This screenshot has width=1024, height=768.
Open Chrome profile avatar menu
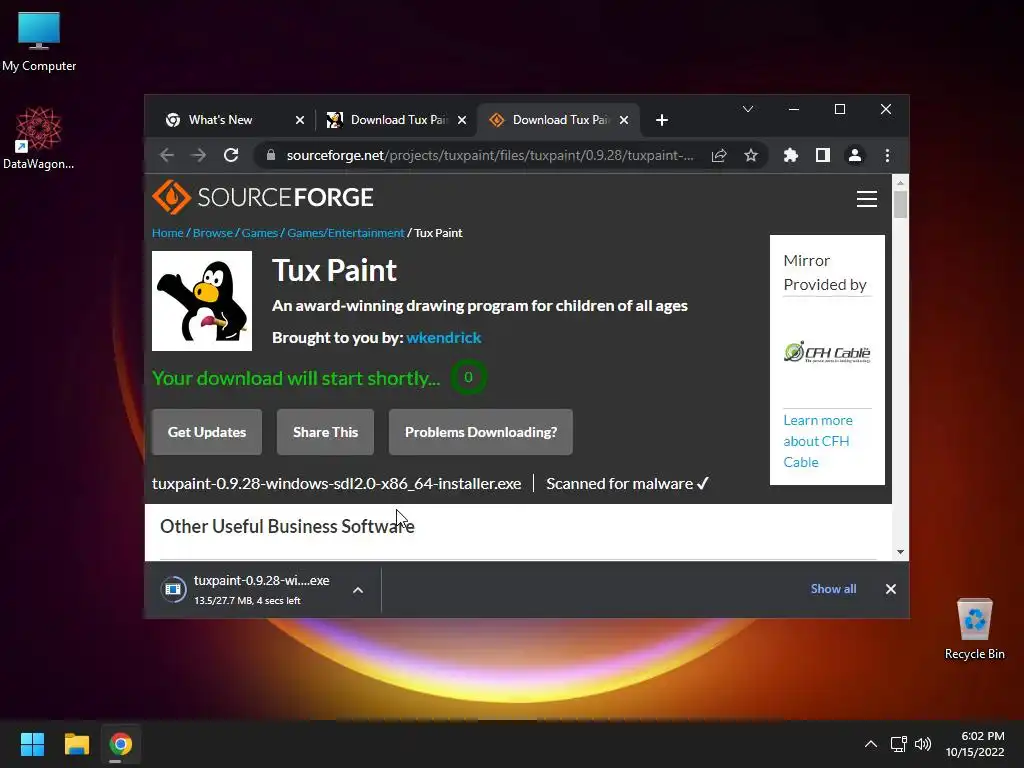pyautogui.click(x=855, y=155)
